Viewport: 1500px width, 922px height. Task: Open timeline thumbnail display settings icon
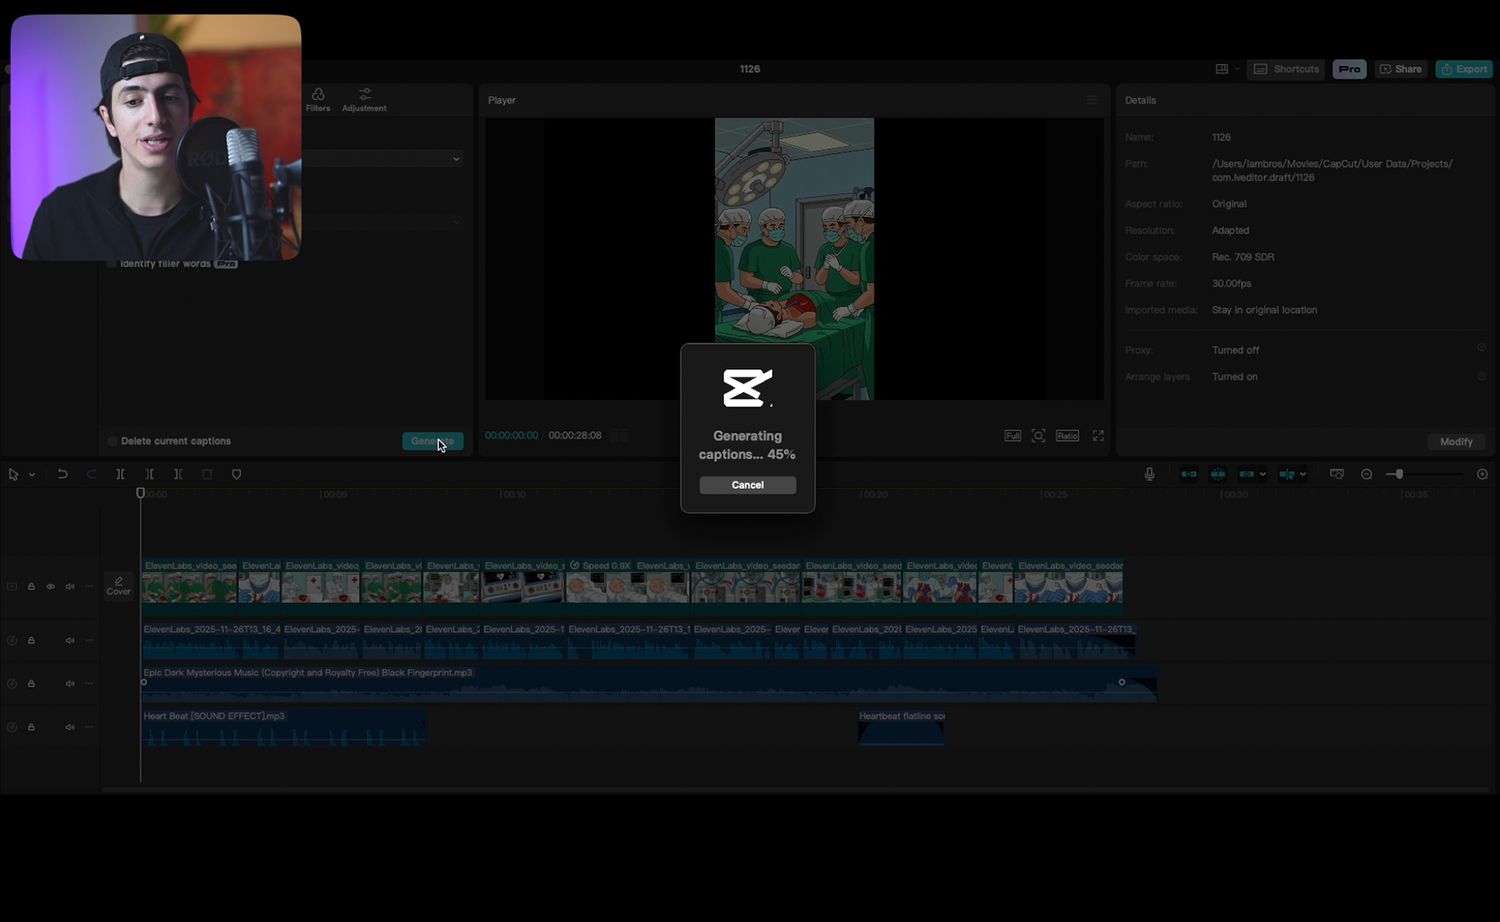[1337, 474]
